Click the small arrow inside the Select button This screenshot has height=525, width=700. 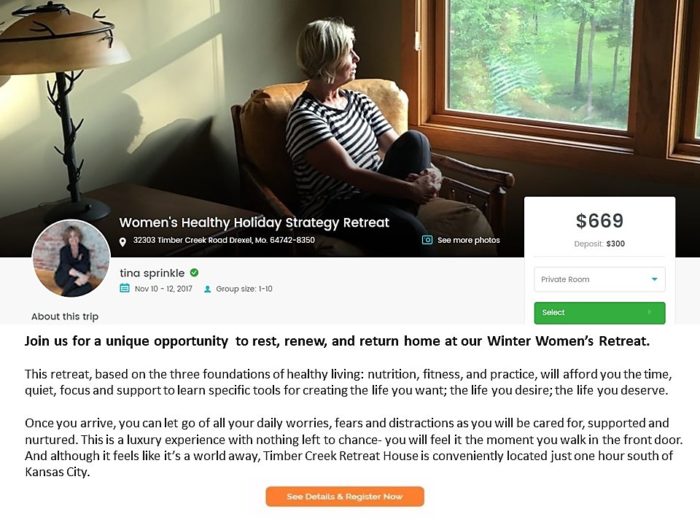click(650, 312)
